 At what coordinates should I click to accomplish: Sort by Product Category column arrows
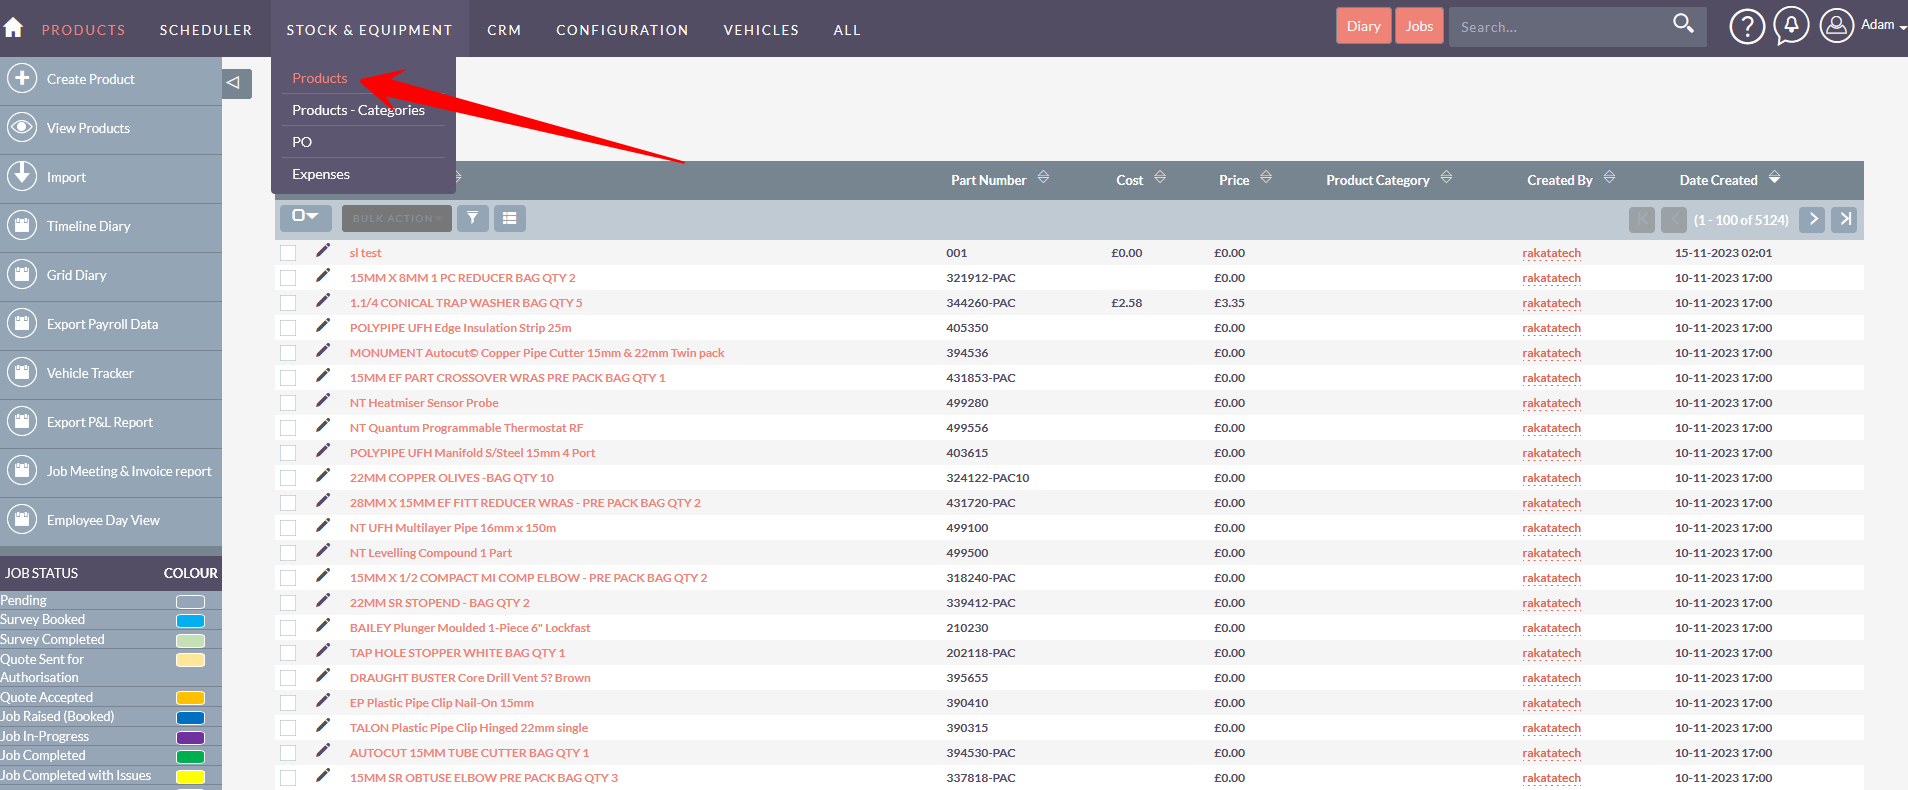click(x=1446, y=177)
